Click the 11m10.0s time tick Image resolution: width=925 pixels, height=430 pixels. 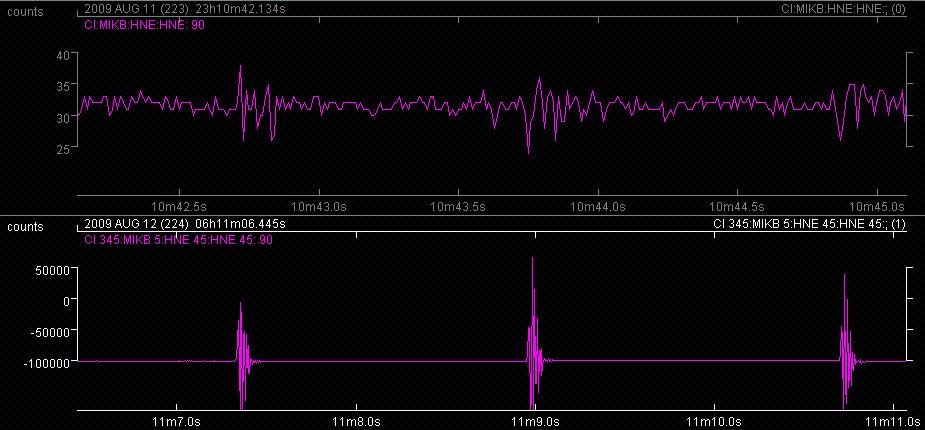pyautogui.click(x=710, y=422)
